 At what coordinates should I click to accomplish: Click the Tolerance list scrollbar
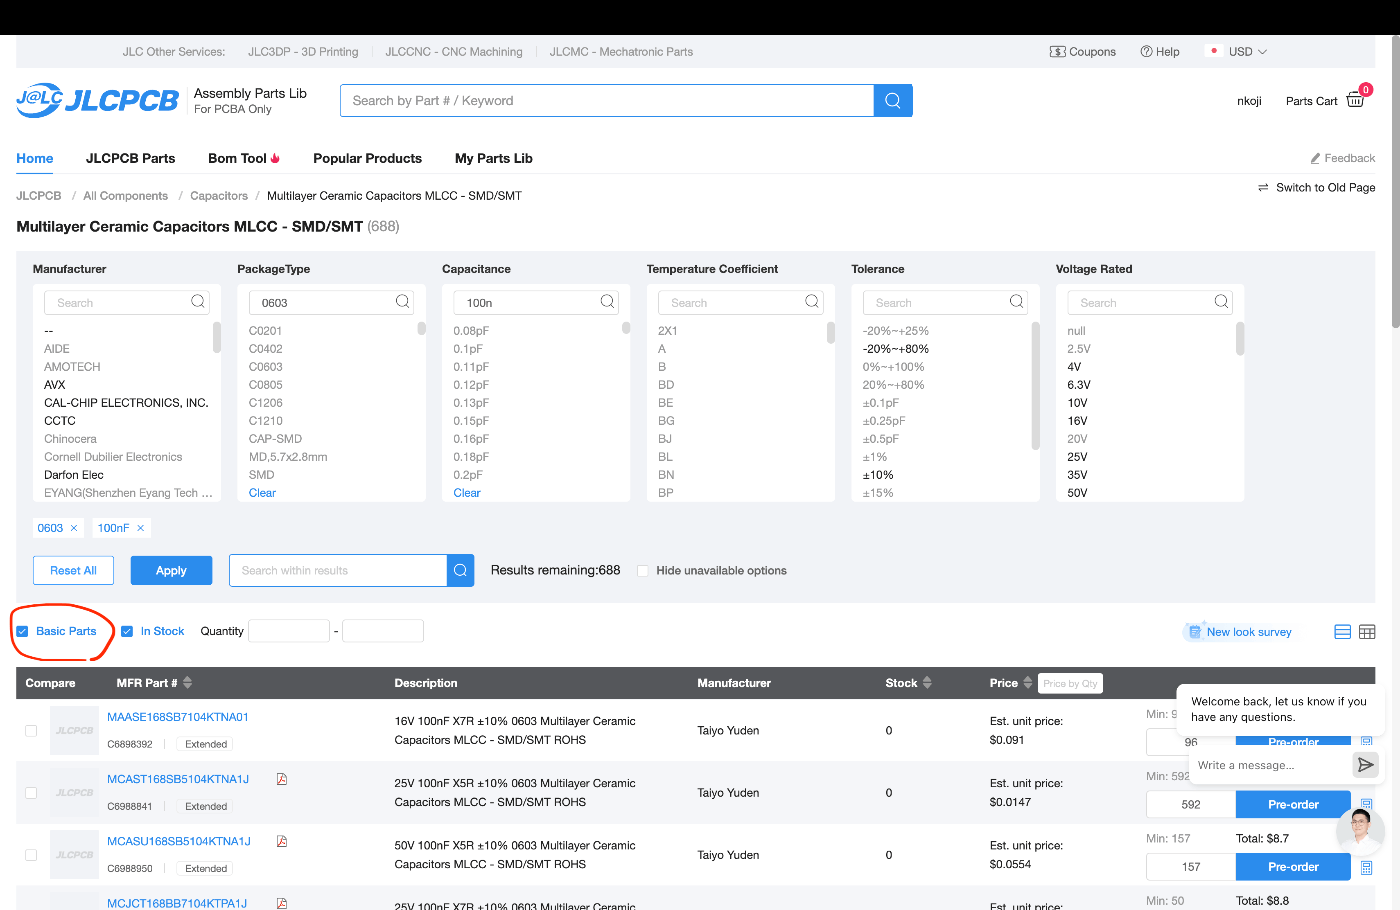point(1035,386)
